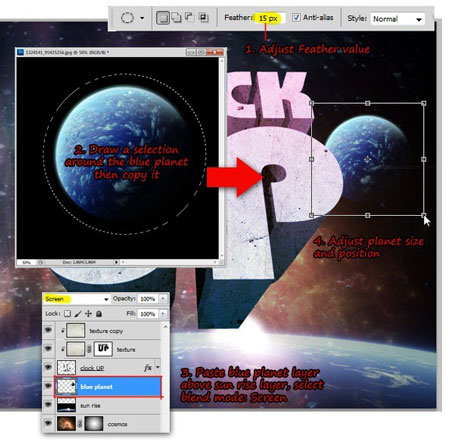Screen dimensions: 450x446
Task: Click the mask link icon on cosmos layer
Action: pos(80,424)
